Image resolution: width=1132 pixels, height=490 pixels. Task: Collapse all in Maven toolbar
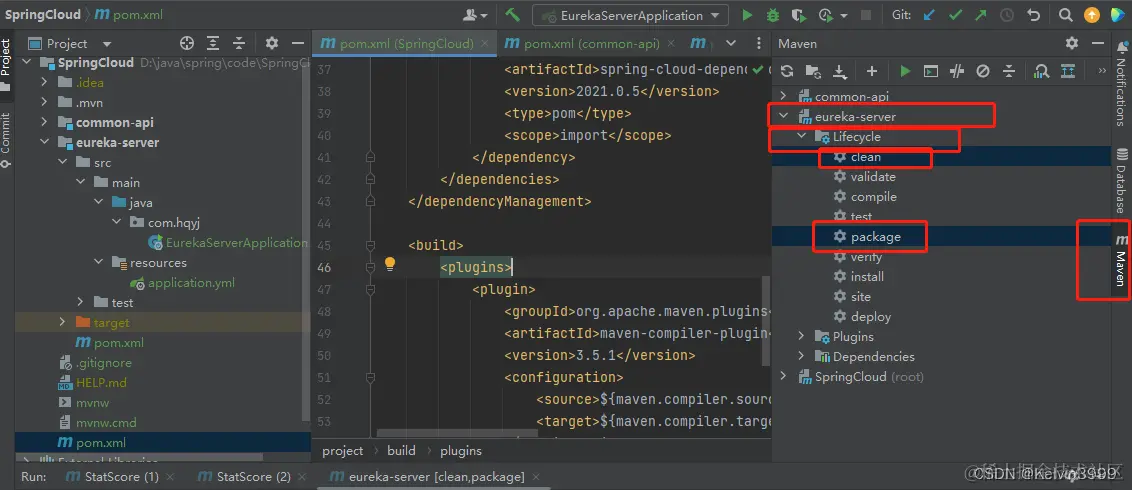pos(1009,71)
